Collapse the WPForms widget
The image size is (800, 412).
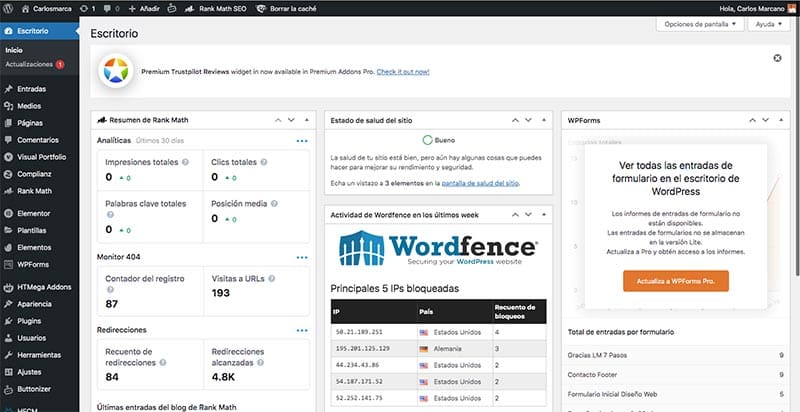click(x=781, y=120)
